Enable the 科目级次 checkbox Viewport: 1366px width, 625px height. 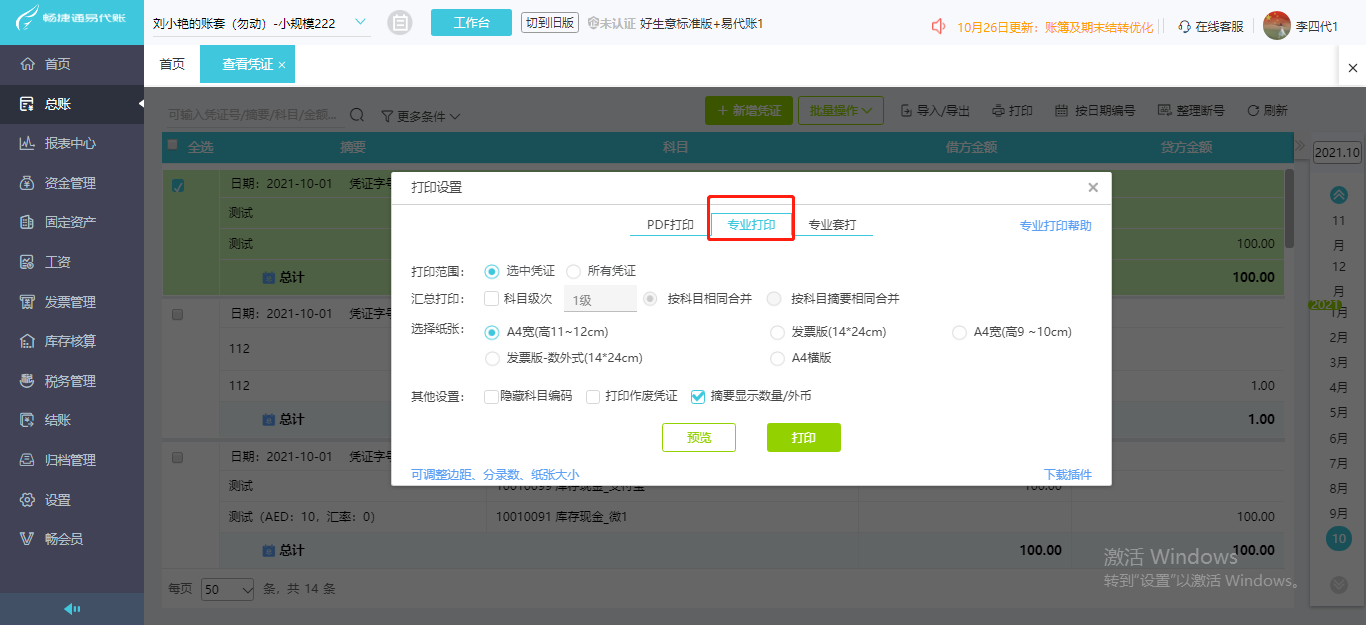pyautogui.click(x=491, y=298)
